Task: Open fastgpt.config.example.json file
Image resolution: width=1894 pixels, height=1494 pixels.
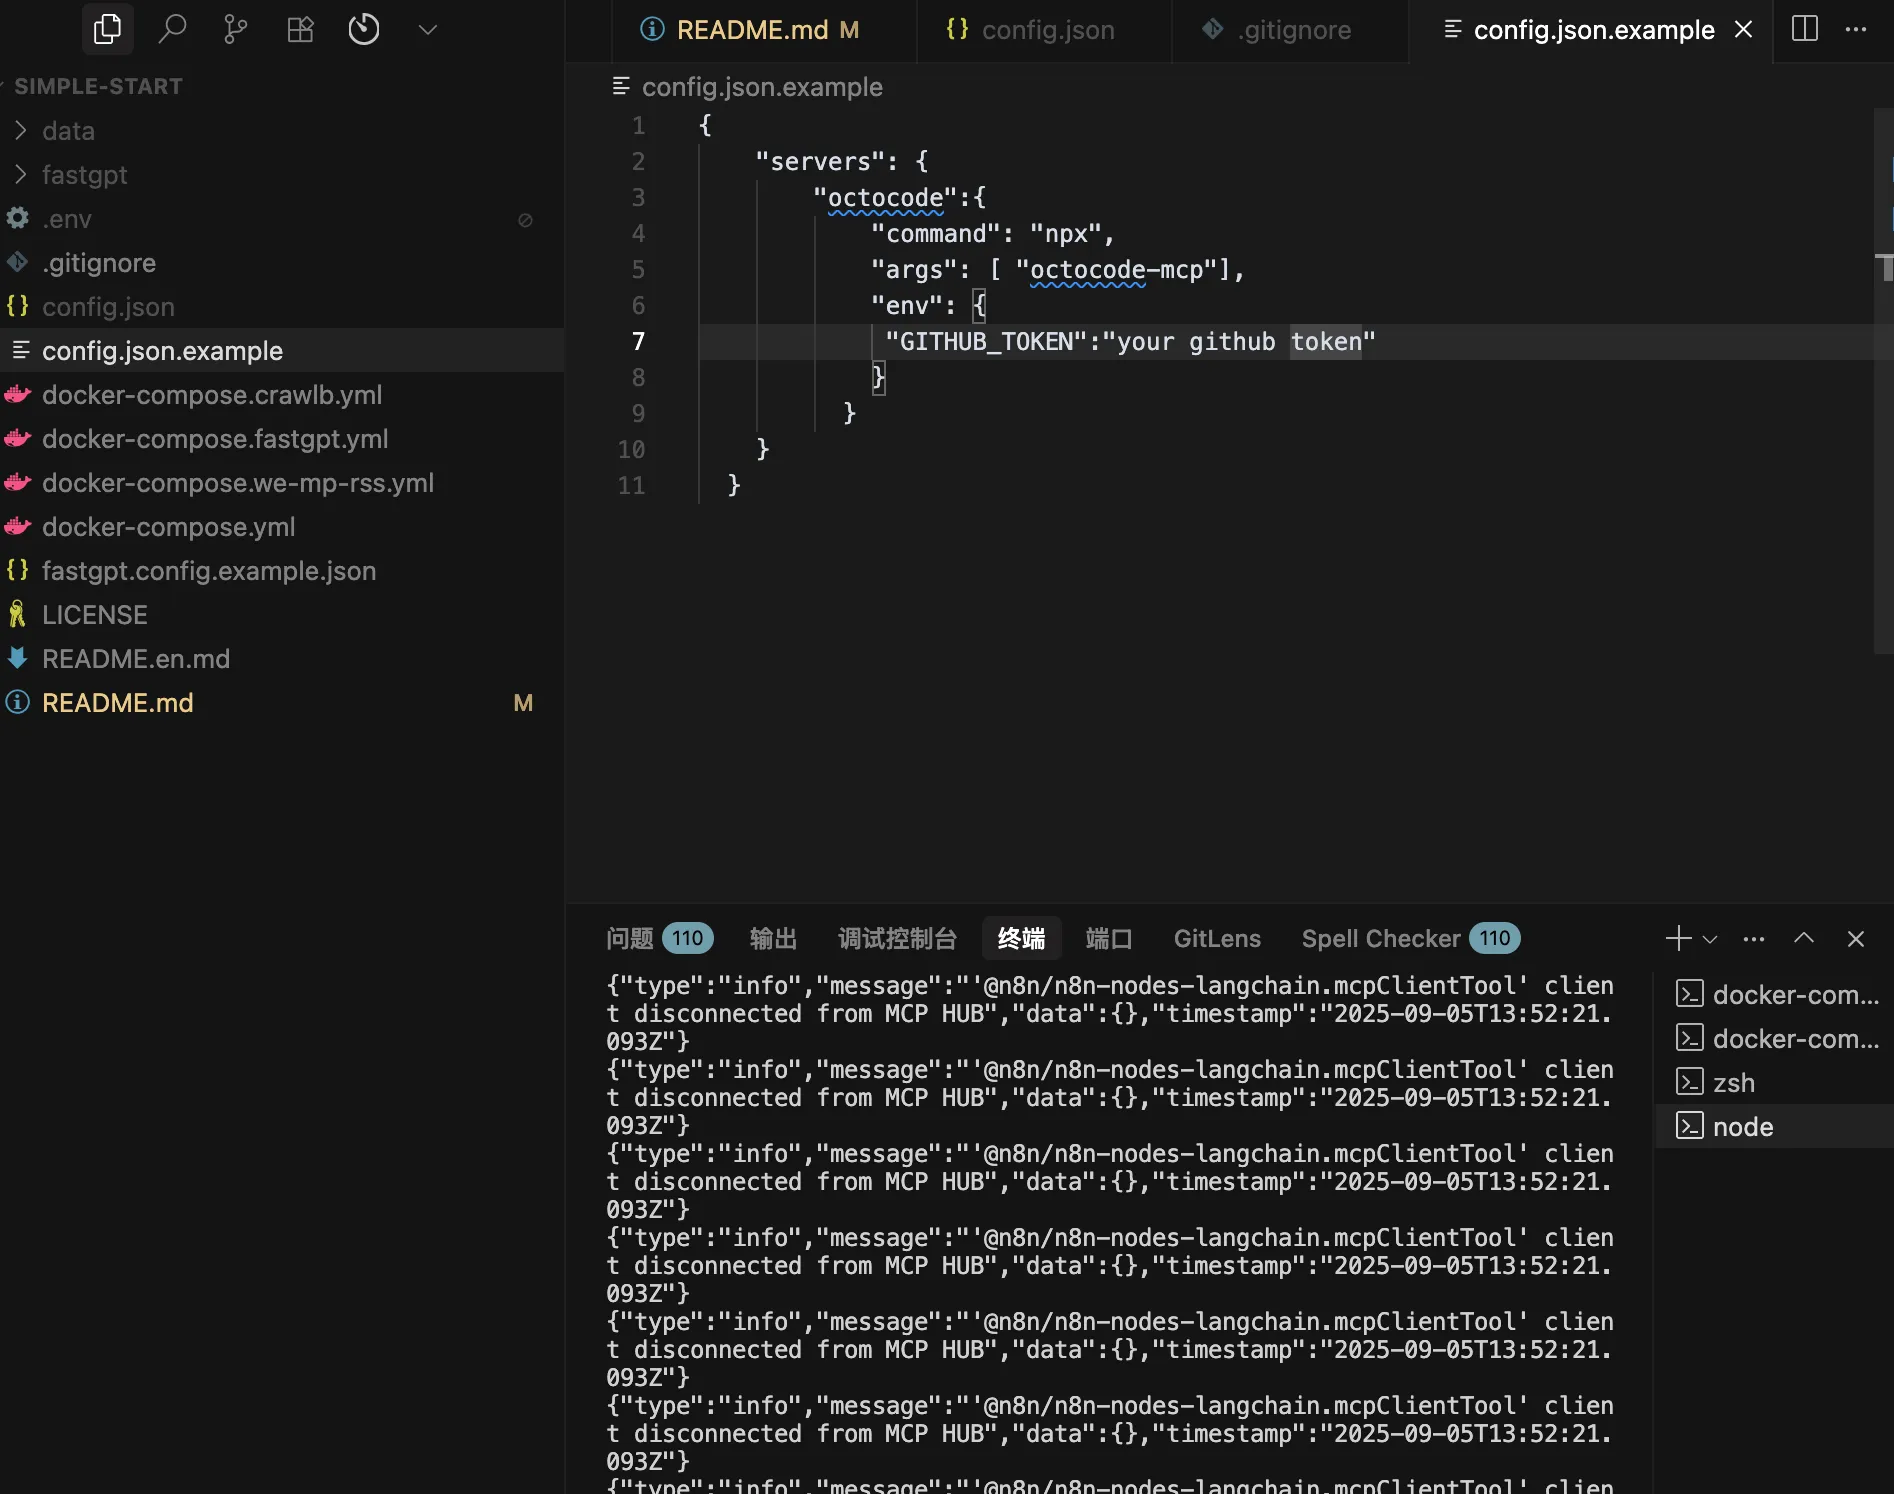Action: (x=282, y=571)
